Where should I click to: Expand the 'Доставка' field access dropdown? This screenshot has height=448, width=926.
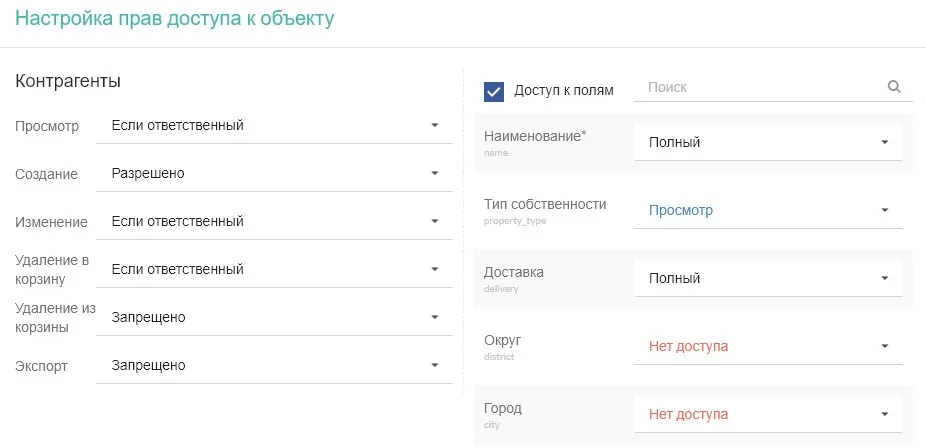click(767, 278)
